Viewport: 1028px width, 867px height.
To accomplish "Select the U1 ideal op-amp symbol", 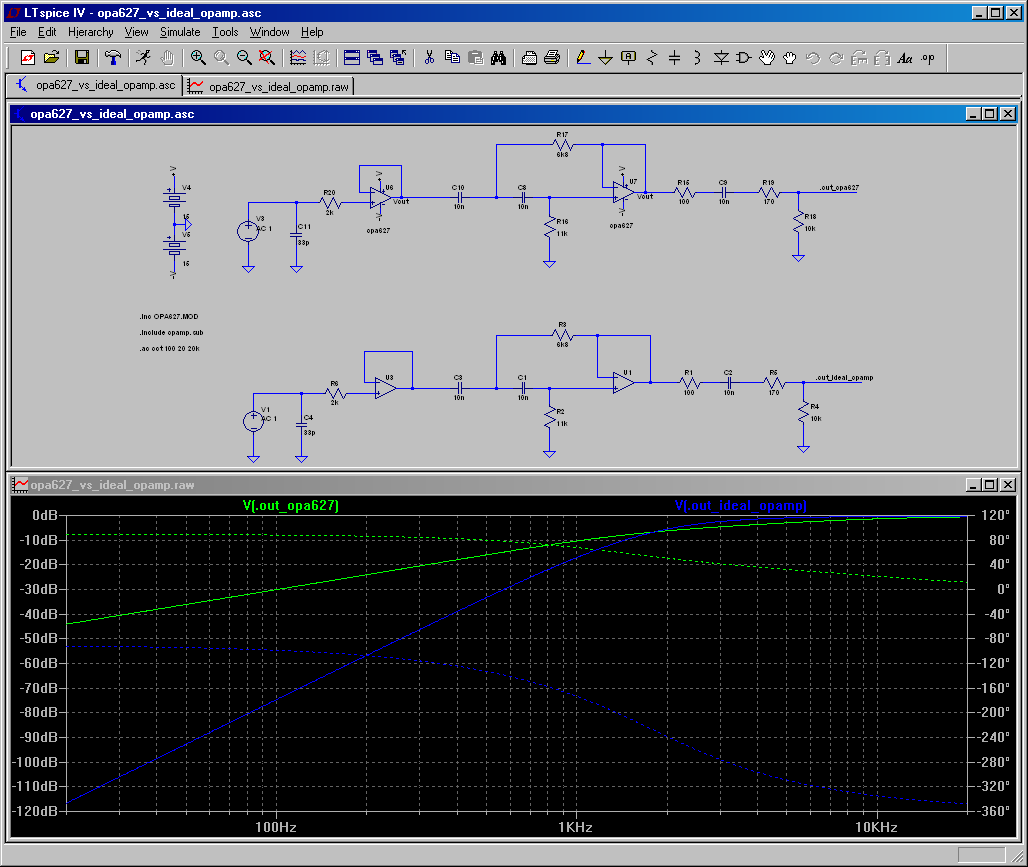I will 623,382.
